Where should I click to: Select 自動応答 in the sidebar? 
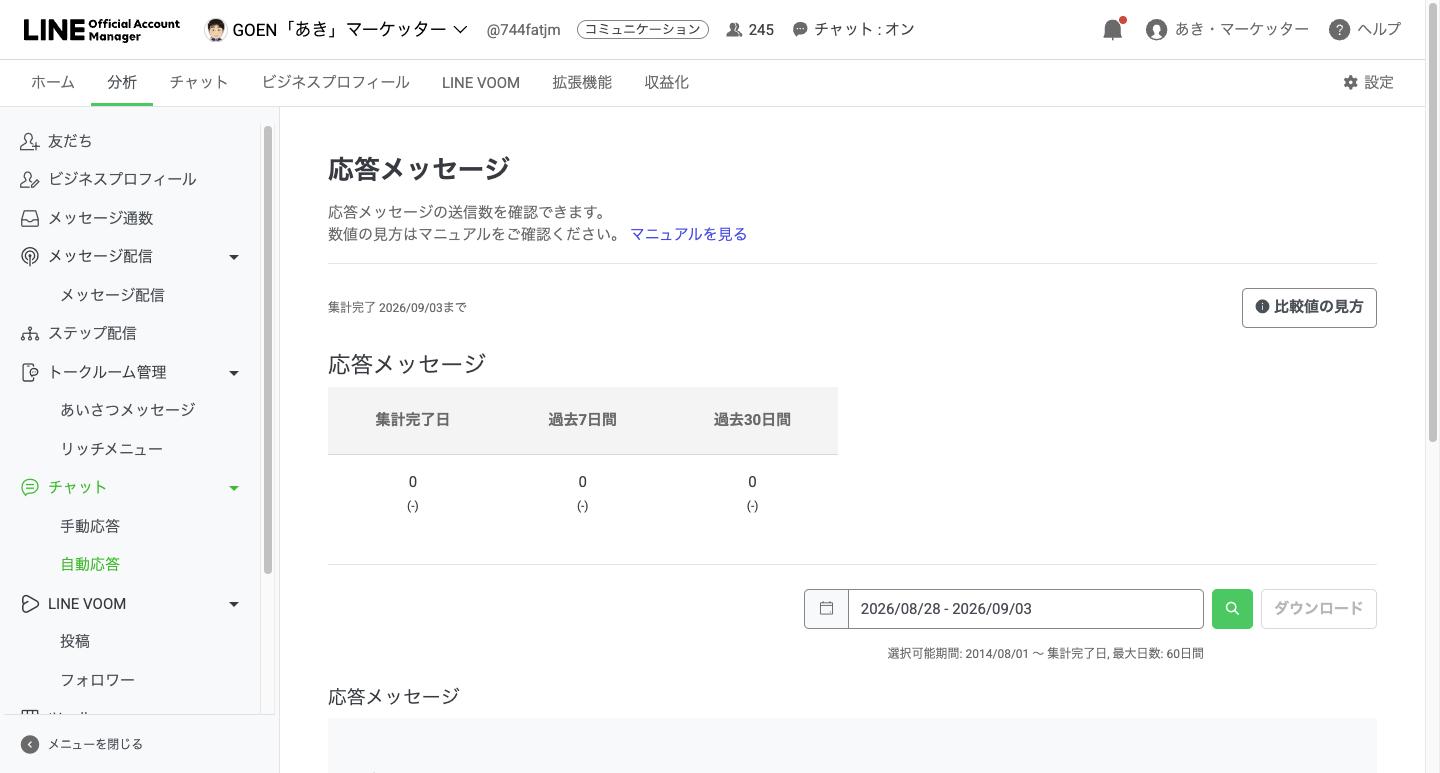(90, 564)
